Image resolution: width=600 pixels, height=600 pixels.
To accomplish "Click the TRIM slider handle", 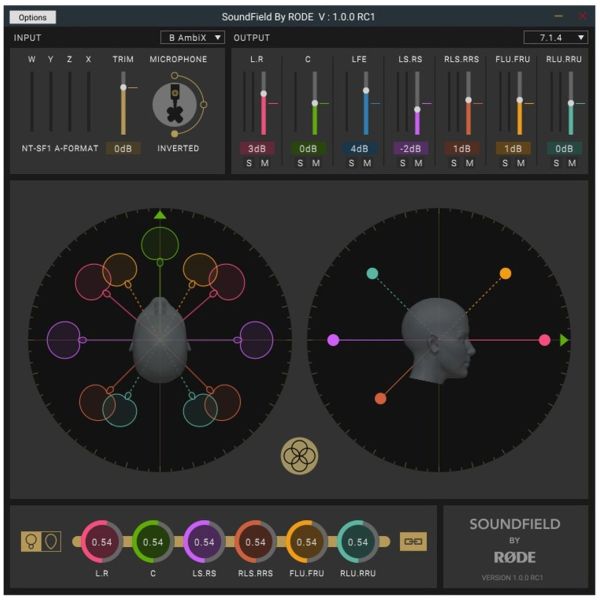I will point(124,88).
